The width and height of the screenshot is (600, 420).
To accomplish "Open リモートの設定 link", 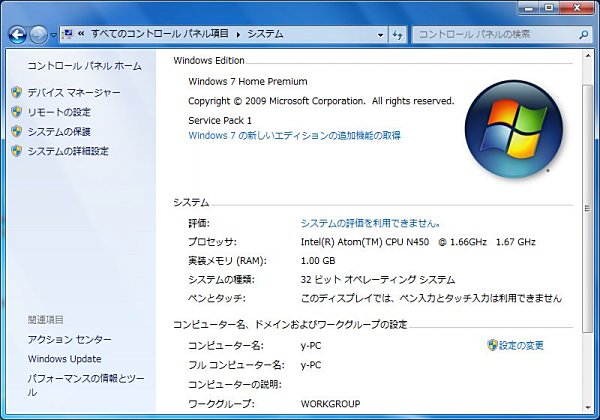I will pyautogui.click(x=59, y=112).
